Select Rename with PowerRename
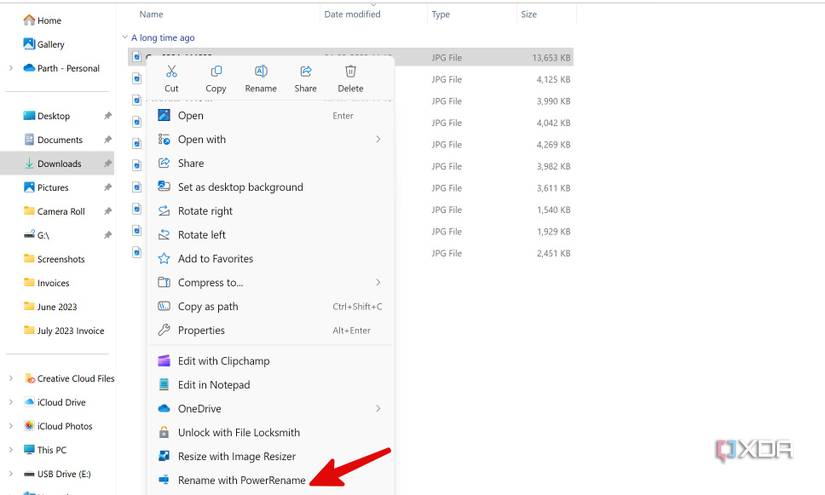The width and height of the screenshot is (825, 495). pyautogui.click(x=241, y=480)
